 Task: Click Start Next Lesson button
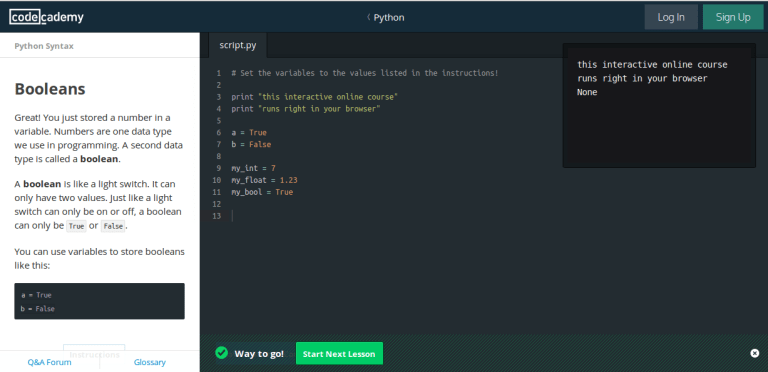pos(339,353)
